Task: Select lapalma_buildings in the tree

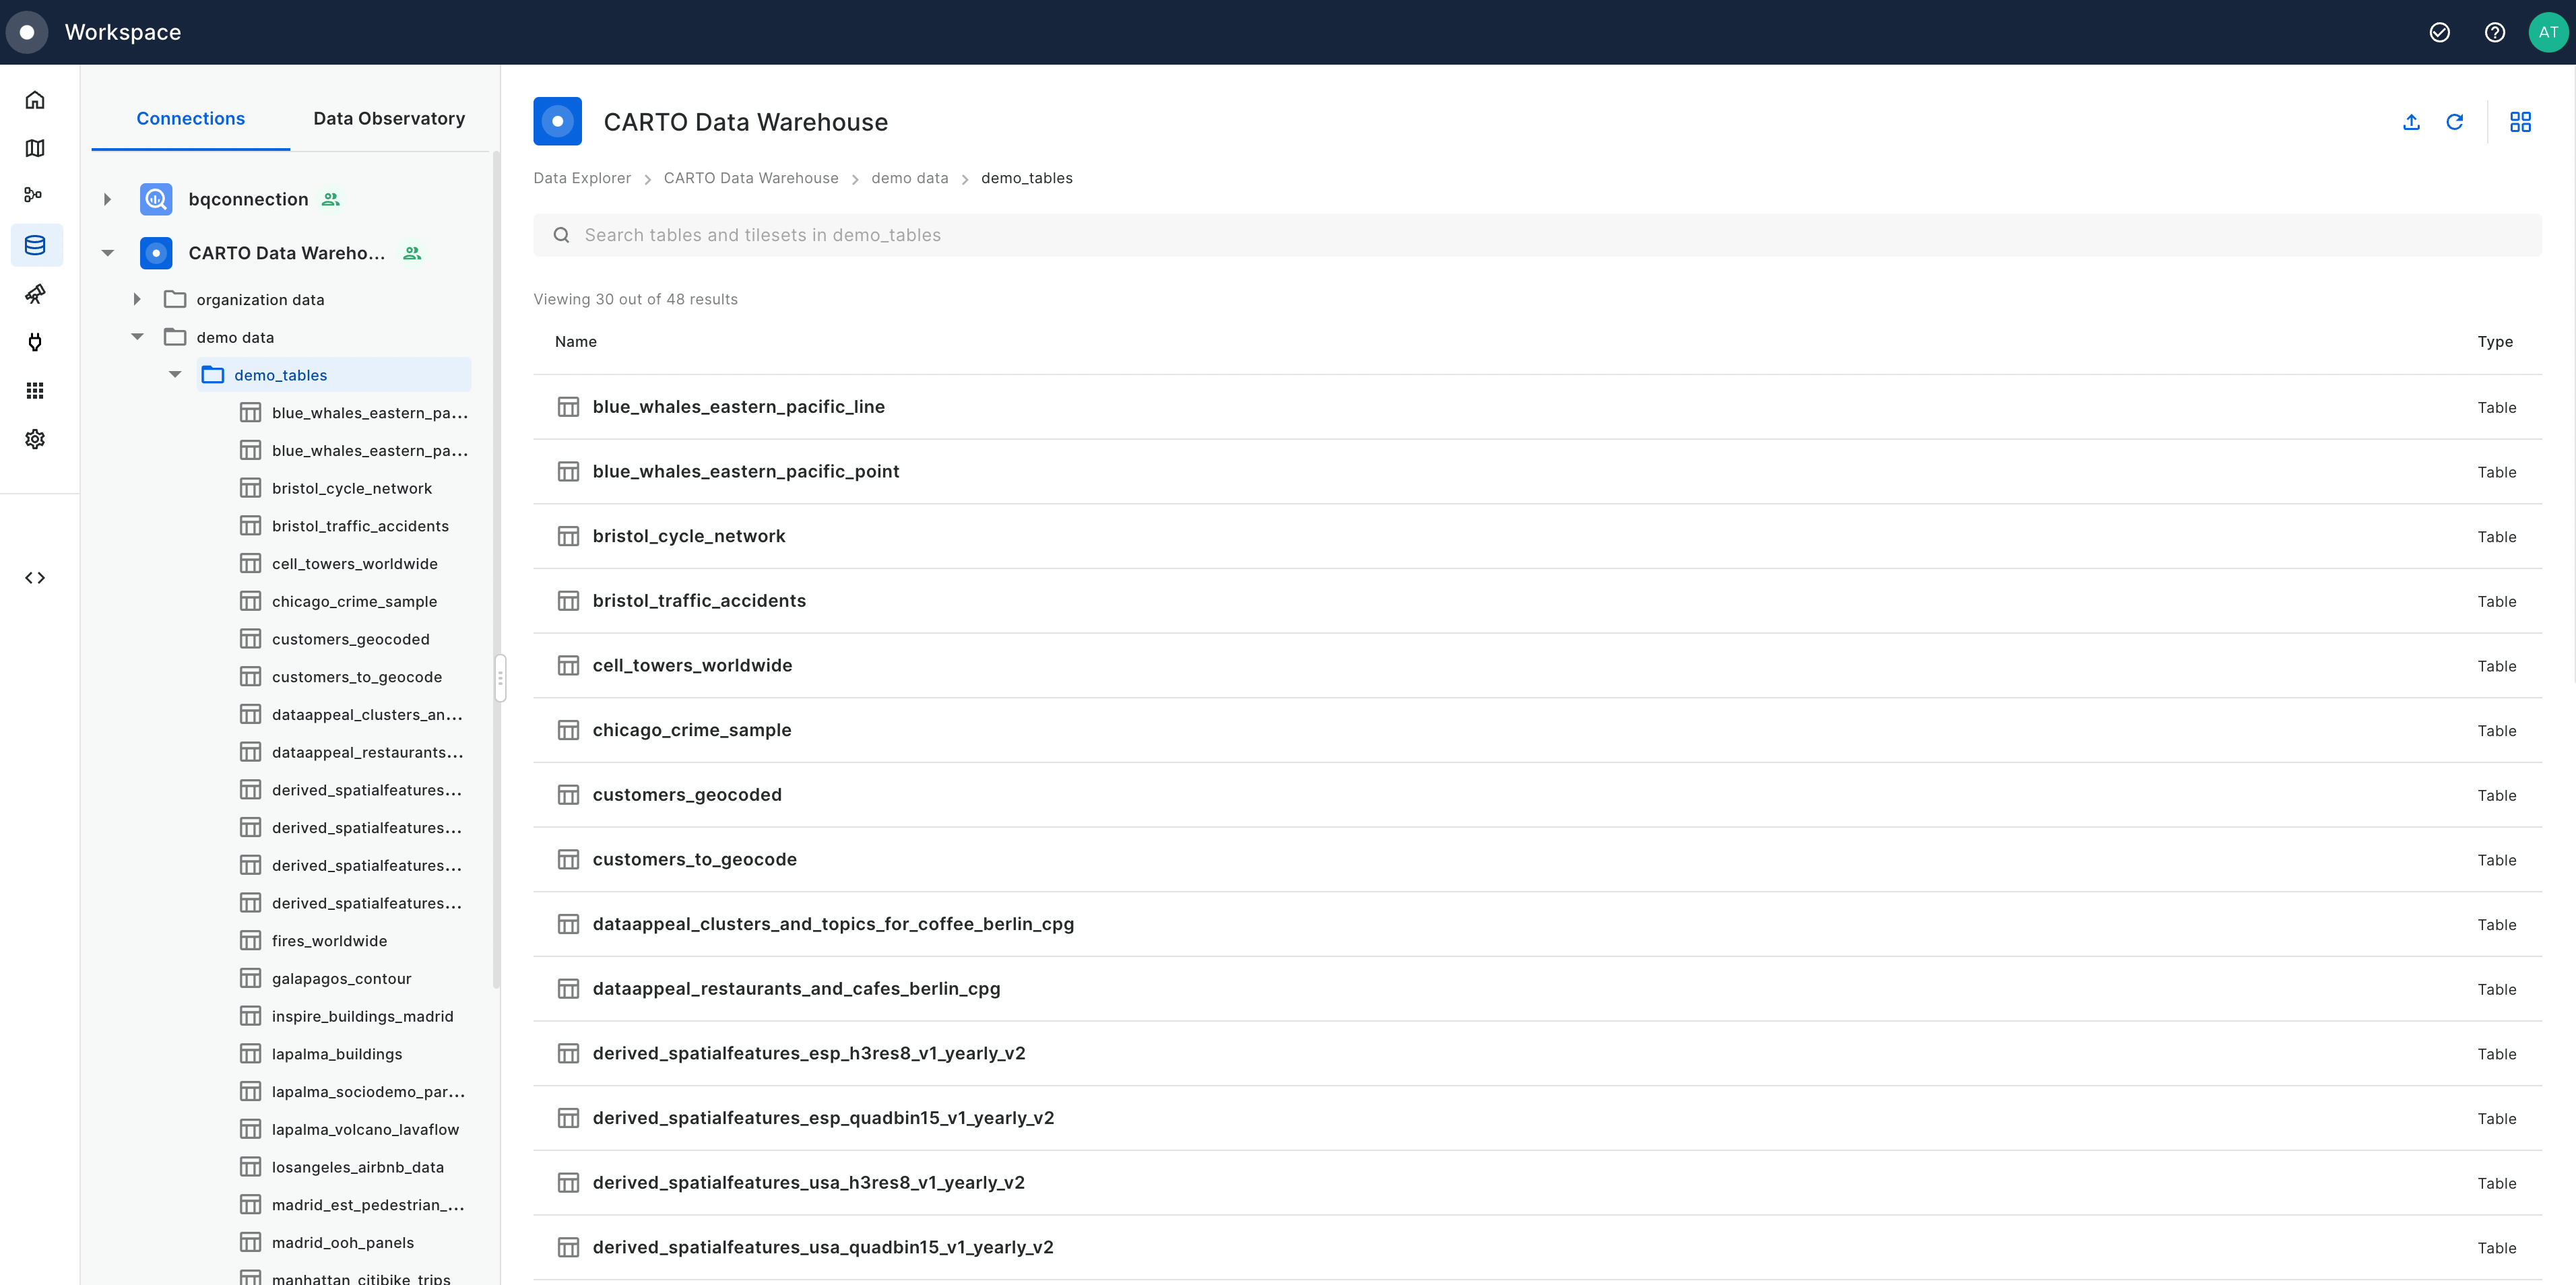Action: [337, 1054]
